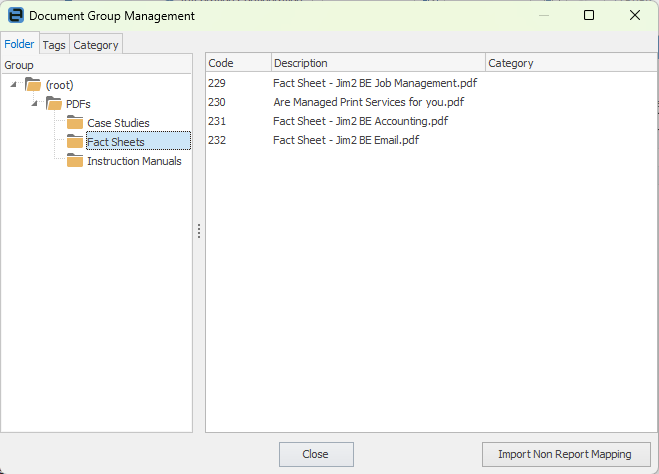Screen dimensions: 659x474
Task: Click code 232 cell
Action: click(x=217, y=140)
